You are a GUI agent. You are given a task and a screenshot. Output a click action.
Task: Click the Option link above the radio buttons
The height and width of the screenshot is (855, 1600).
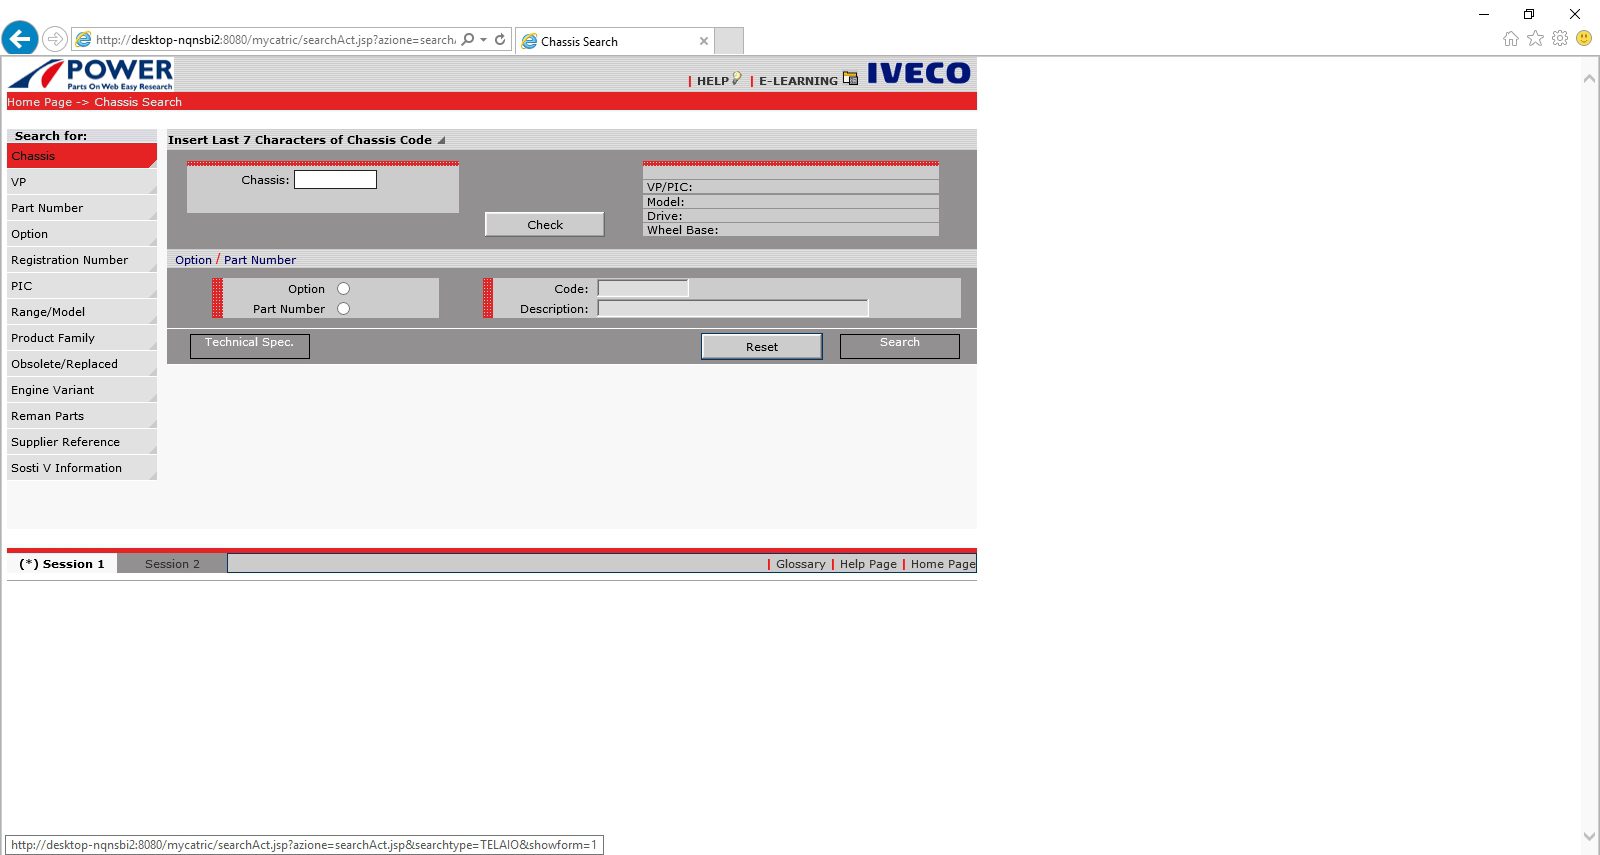pos(193,260)
